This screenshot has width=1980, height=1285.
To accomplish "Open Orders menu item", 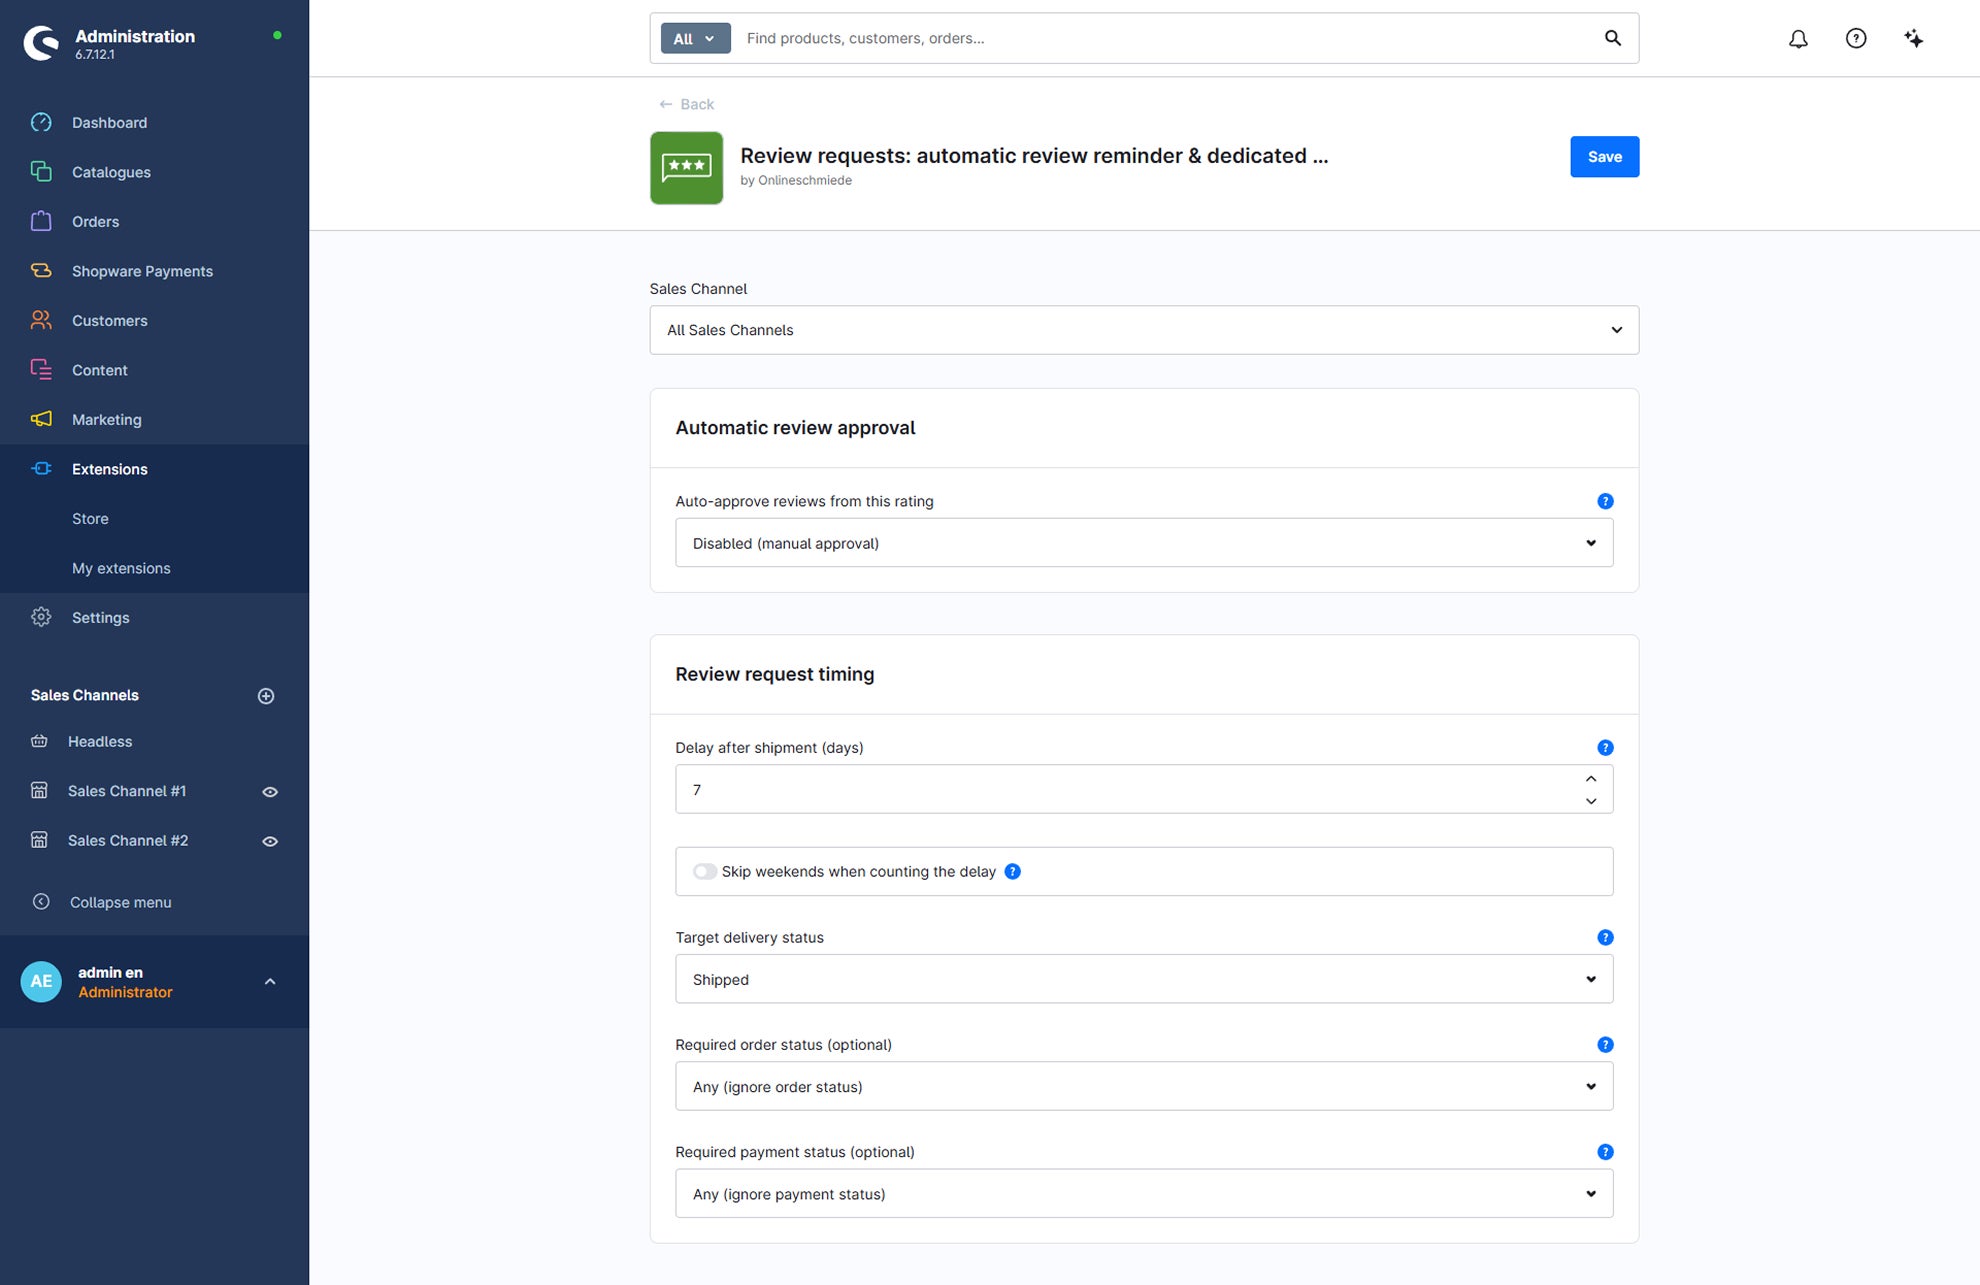I will 154,221.
